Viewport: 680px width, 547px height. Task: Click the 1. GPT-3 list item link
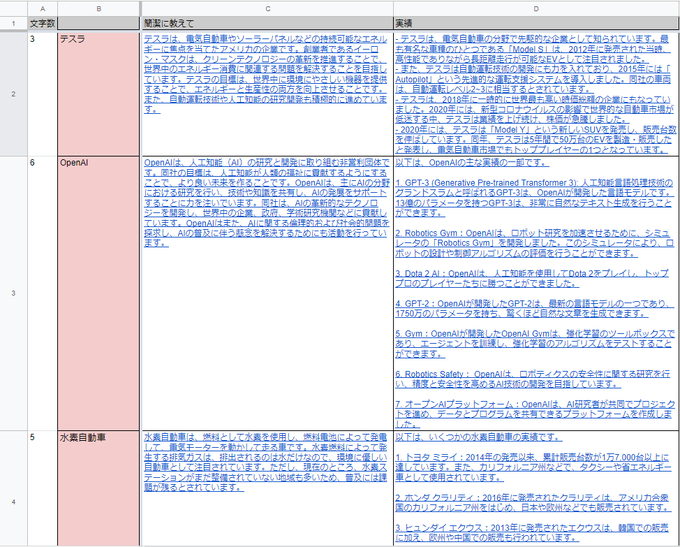click(x=534, y=198)
